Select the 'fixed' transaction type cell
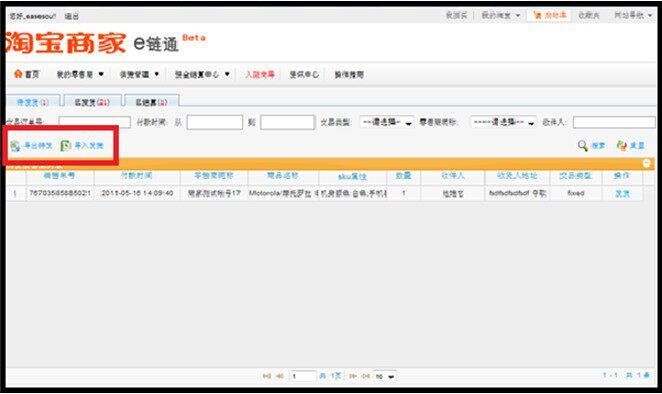This screenshot has height=394, width=662. [x=575, y=193]
